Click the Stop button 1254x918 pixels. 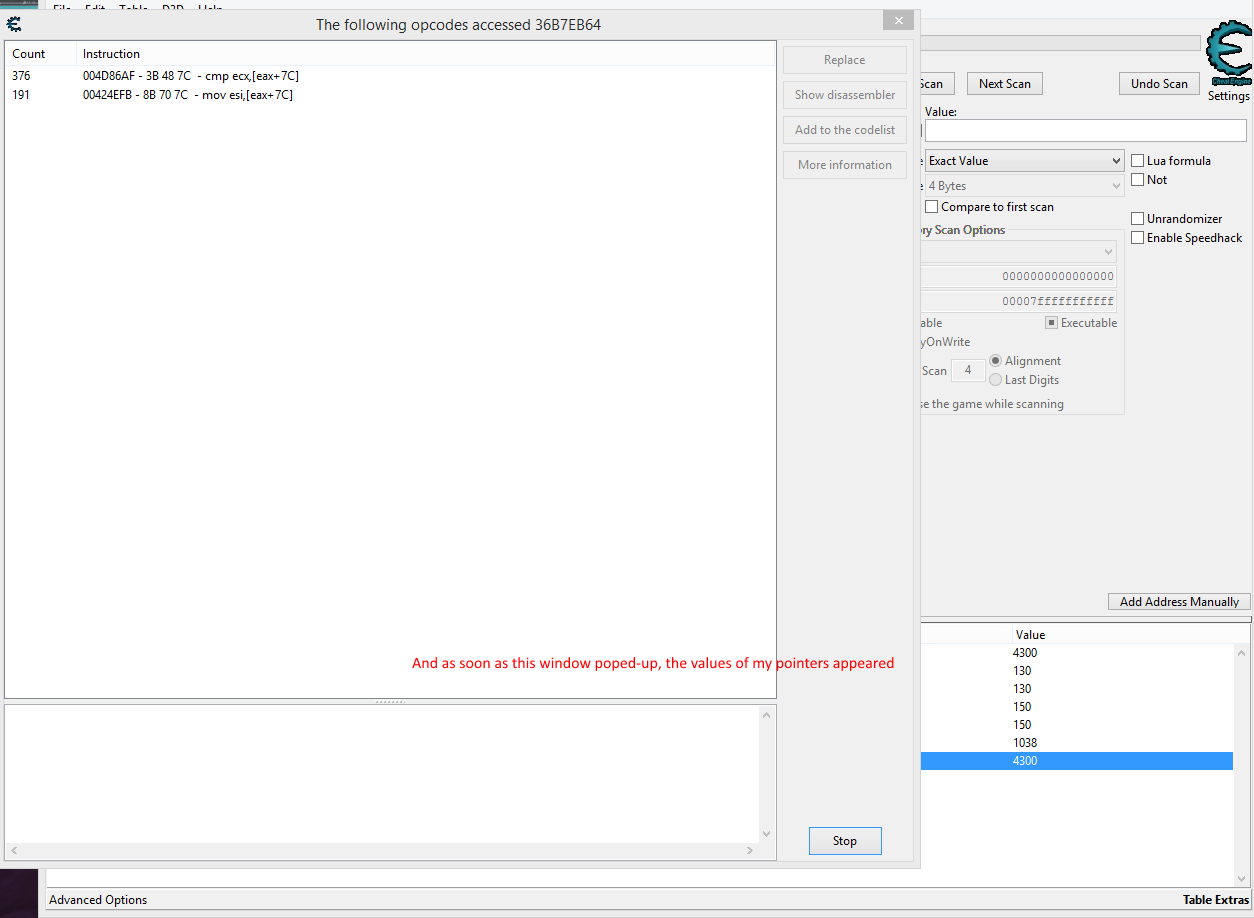pos(845,841)
